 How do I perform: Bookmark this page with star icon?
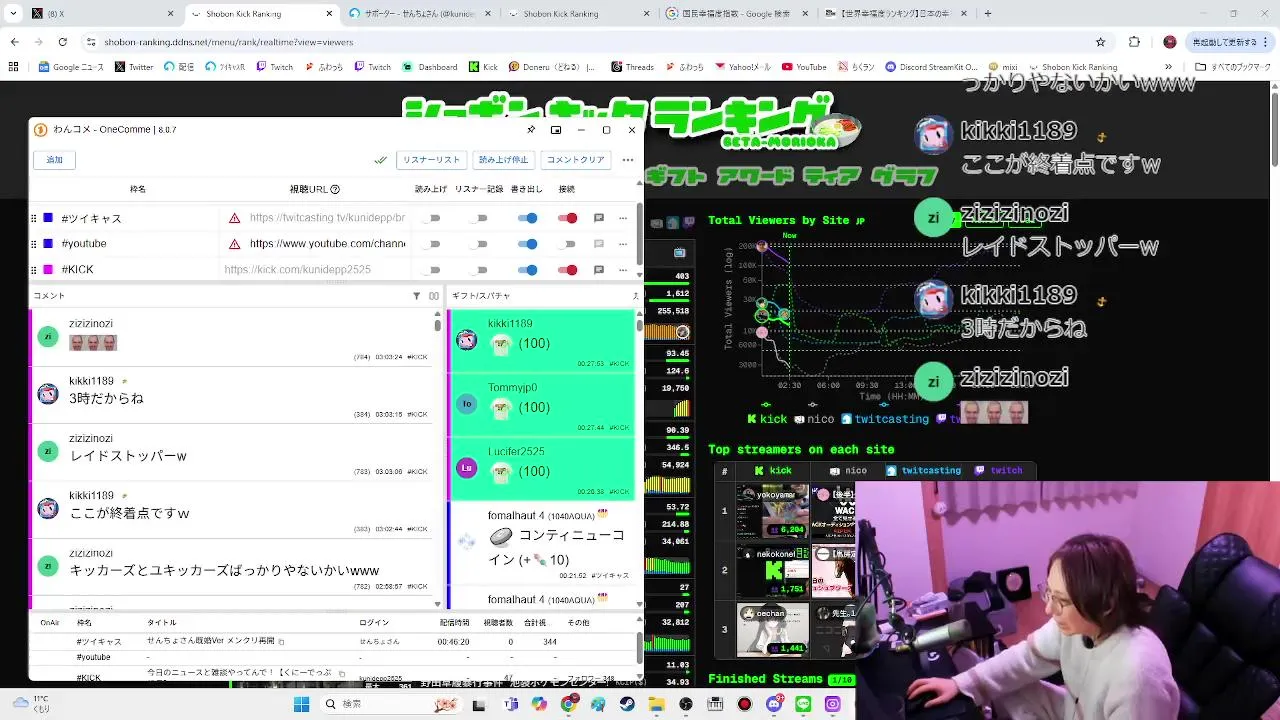tap(1101, 42)
